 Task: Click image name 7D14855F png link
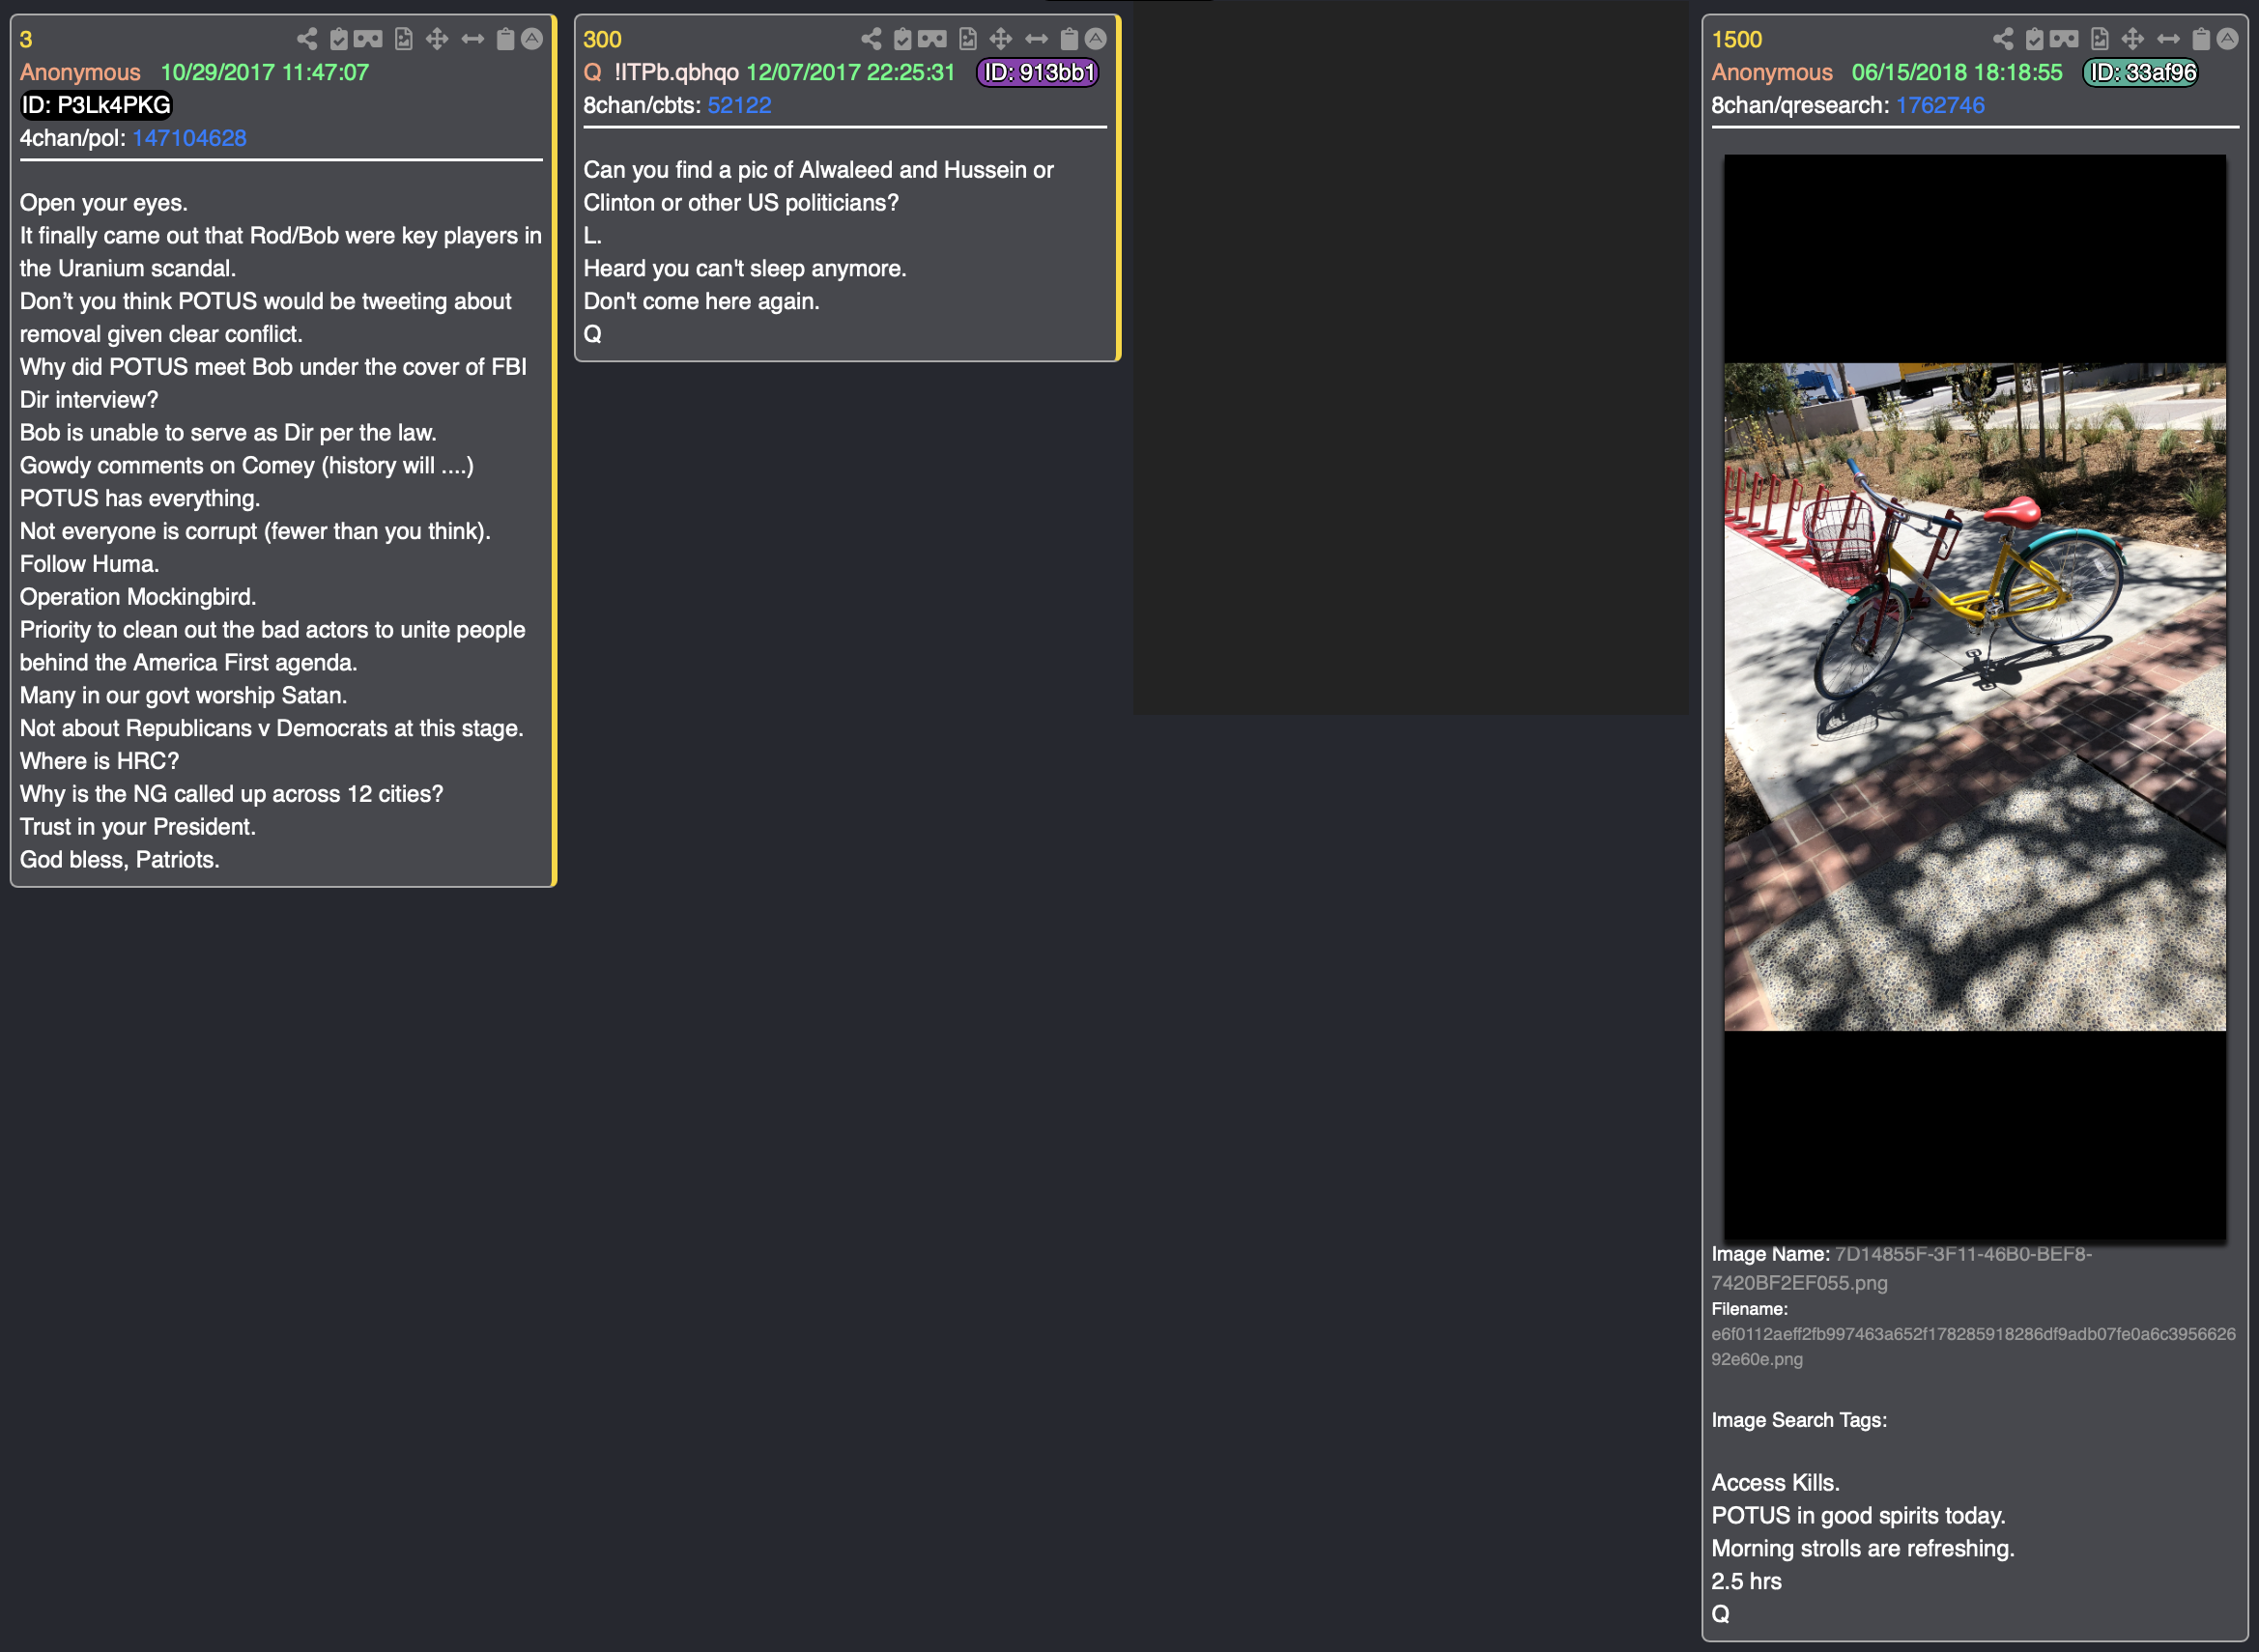click(1960, 1255)
